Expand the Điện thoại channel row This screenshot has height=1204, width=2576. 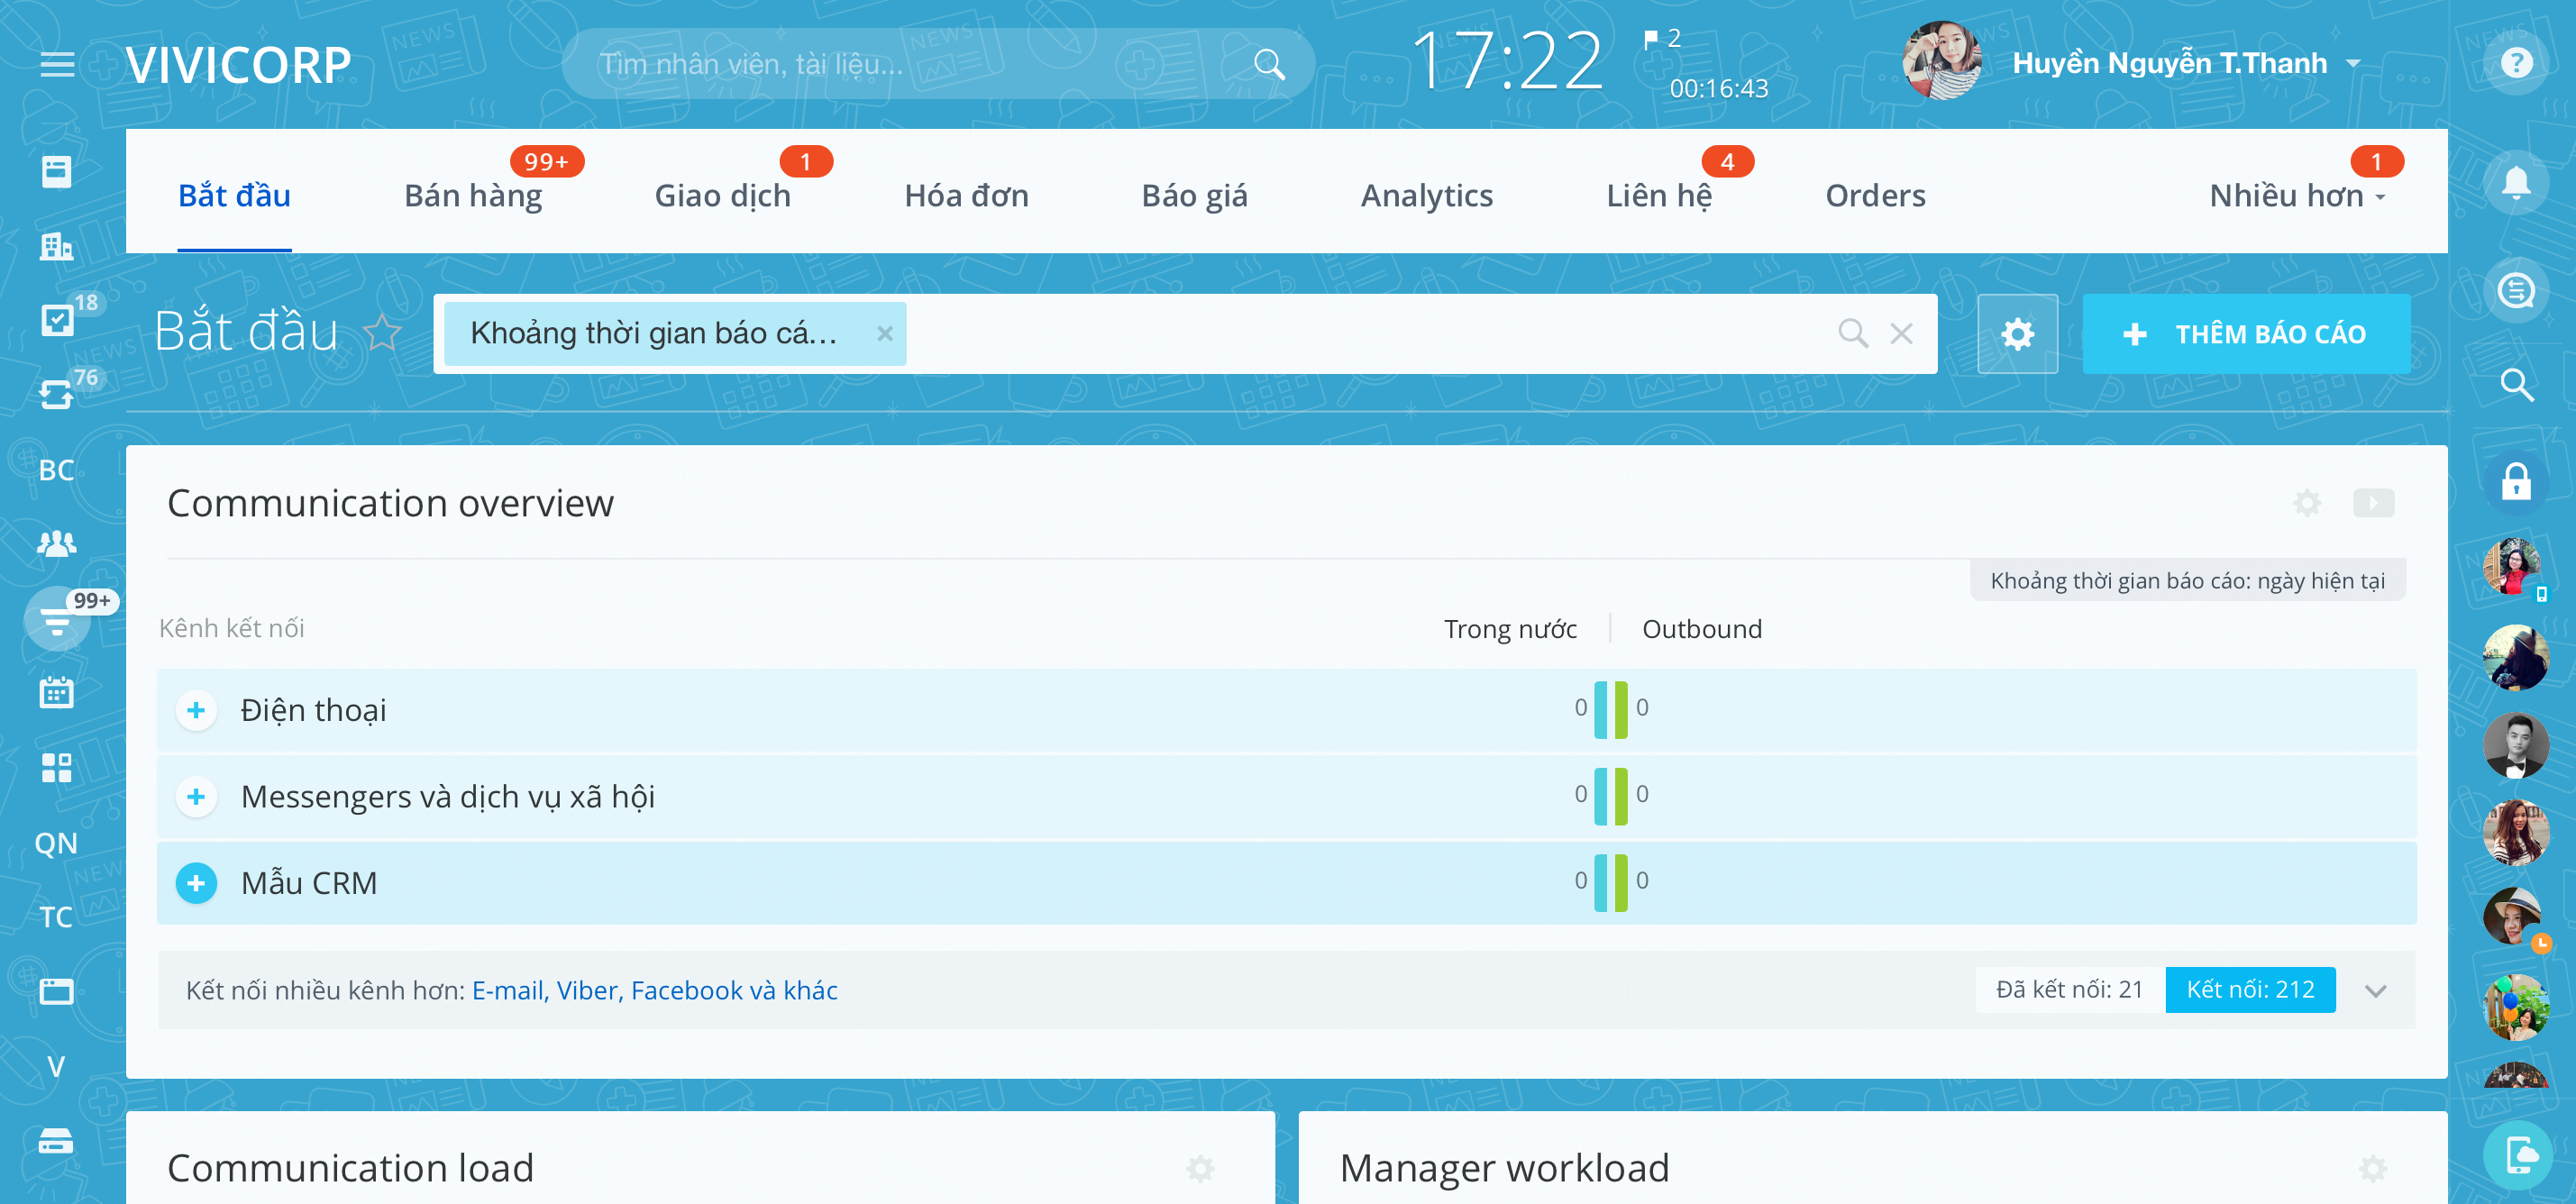click(x=196, y=710)
